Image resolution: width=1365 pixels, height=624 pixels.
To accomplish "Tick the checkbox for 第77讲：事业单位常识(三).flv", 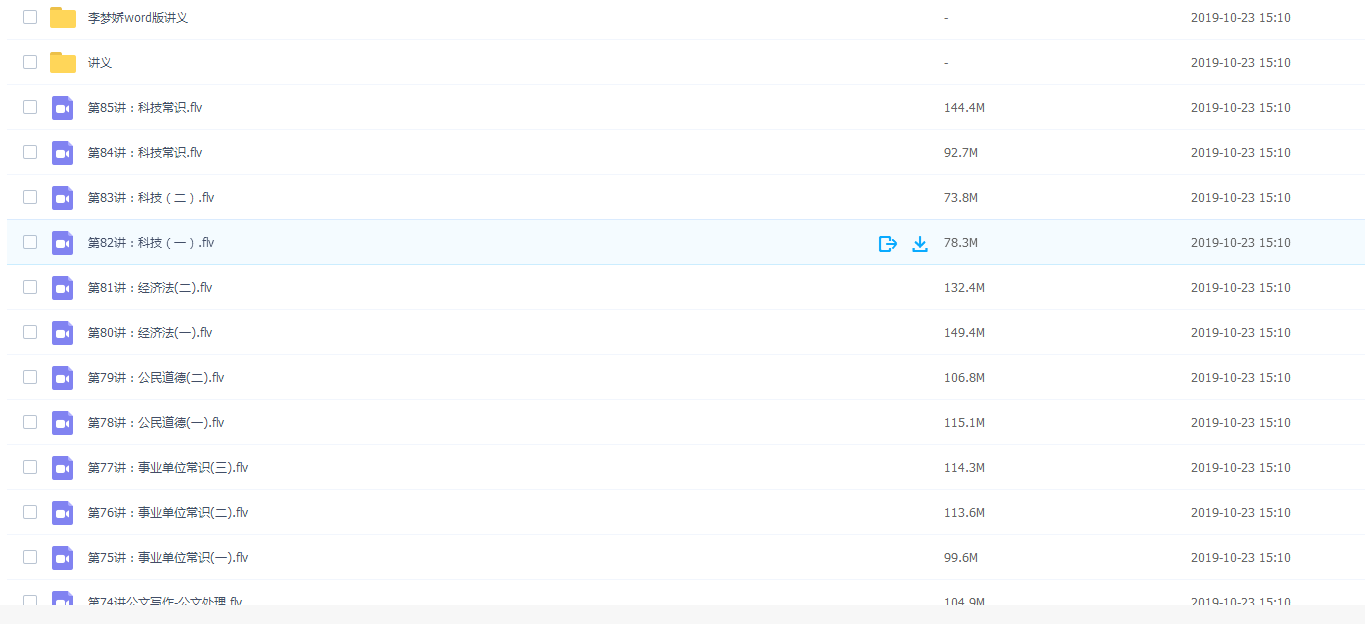I will tap(30, 467).
